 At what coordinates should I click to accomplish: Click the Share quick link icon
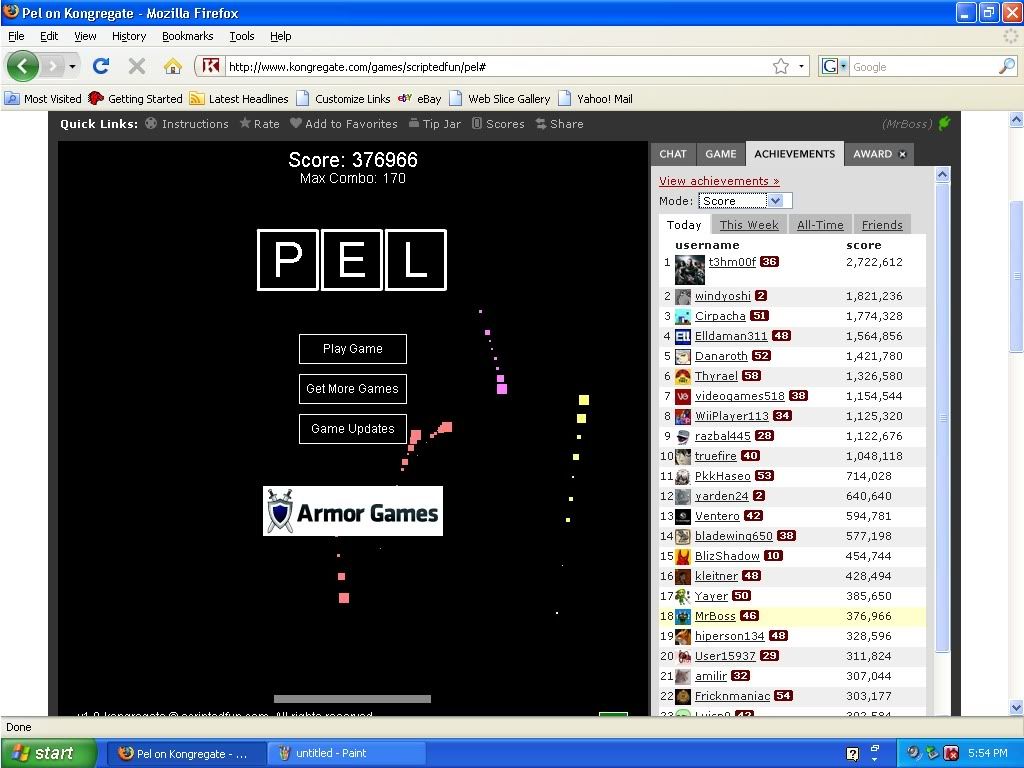pyautogui.click(x=541, y=123)
